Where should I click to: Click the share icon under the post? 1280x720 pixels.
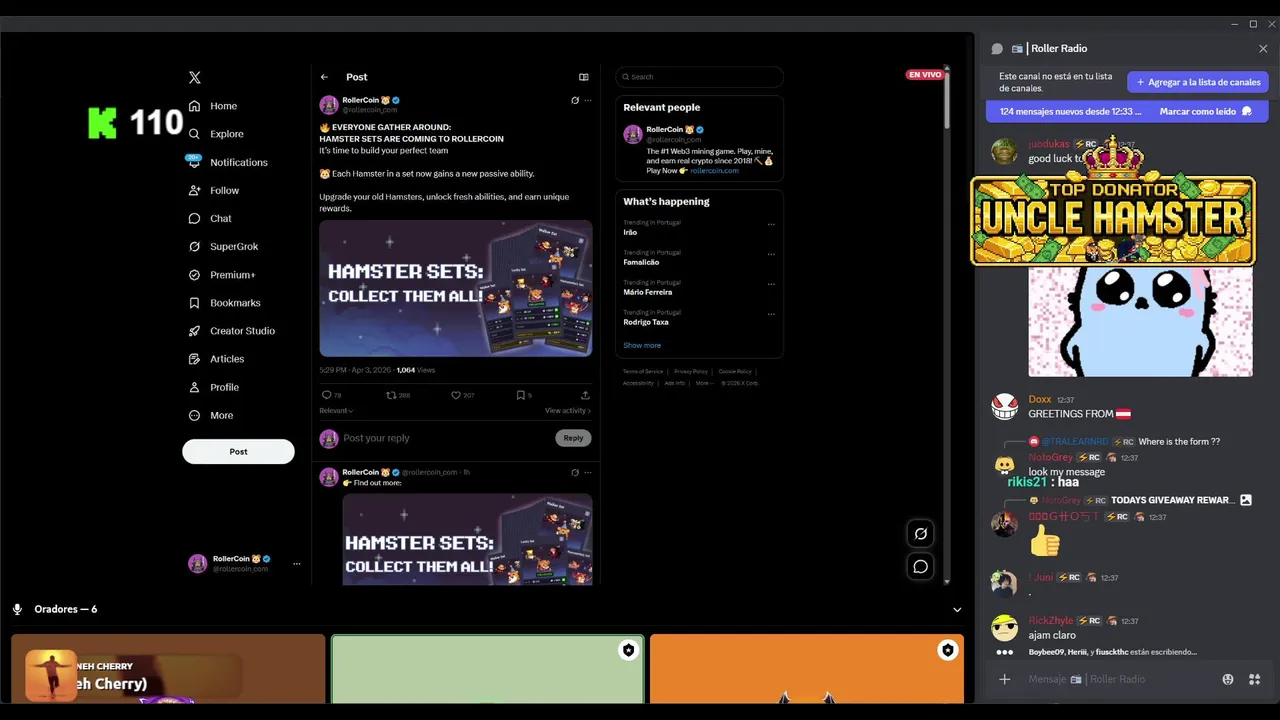pos(585,395)
